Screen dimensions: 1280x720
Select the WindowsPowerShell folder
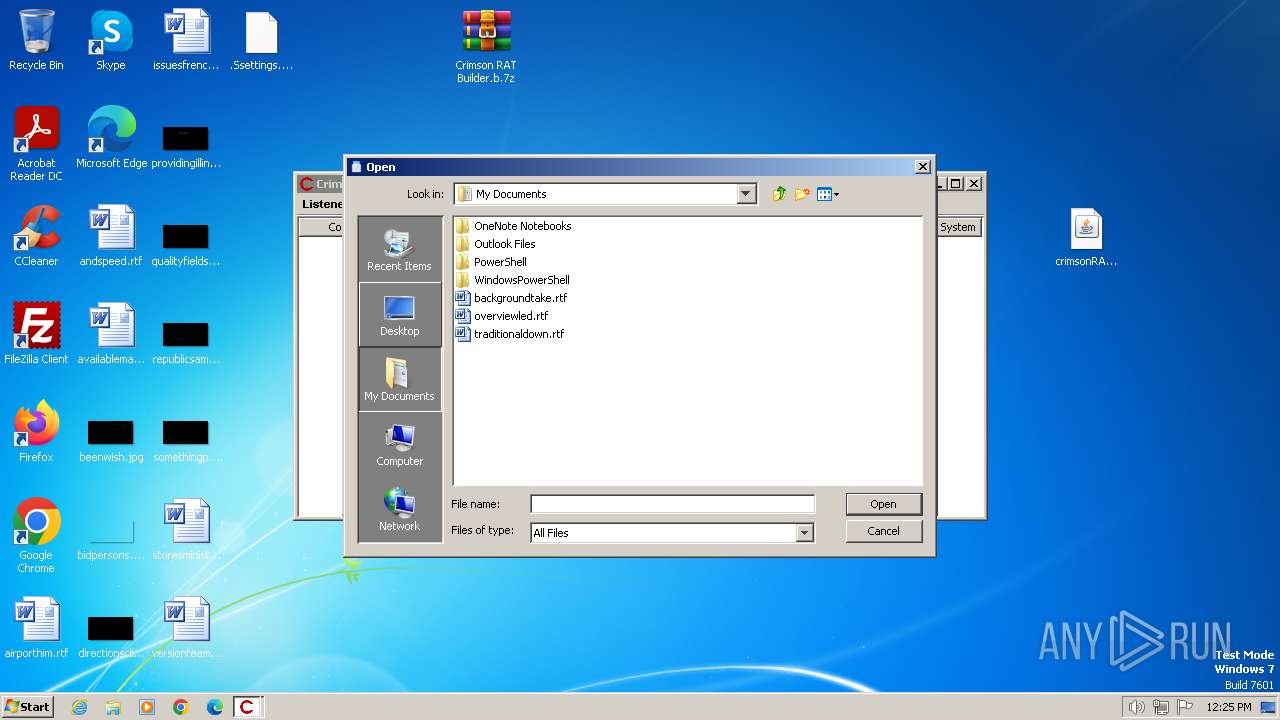[512, 280]
